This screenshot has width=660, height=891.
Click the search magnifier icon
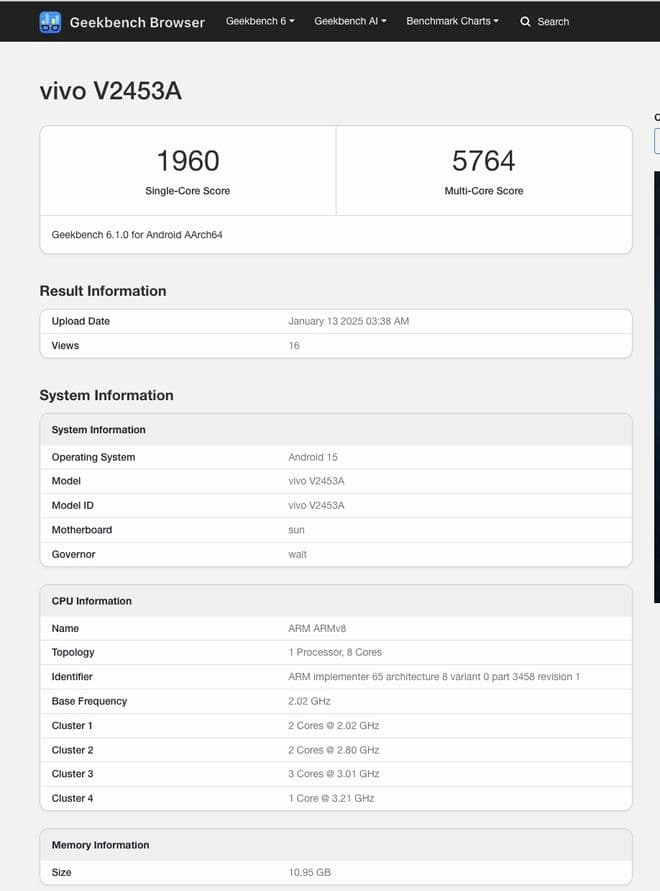coord(525,21)
